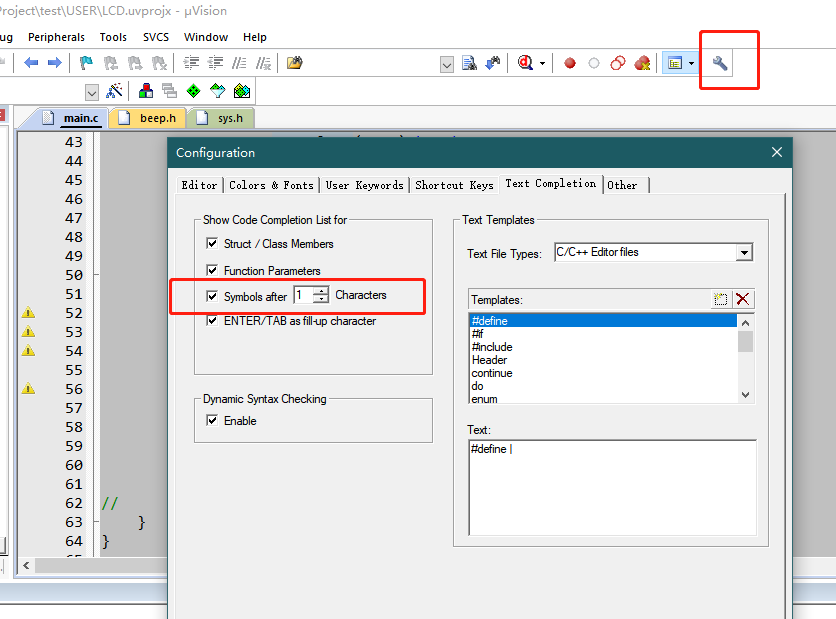Switch to the Colors & Fonts tab
836x619 pixels.
click(271, 185)
